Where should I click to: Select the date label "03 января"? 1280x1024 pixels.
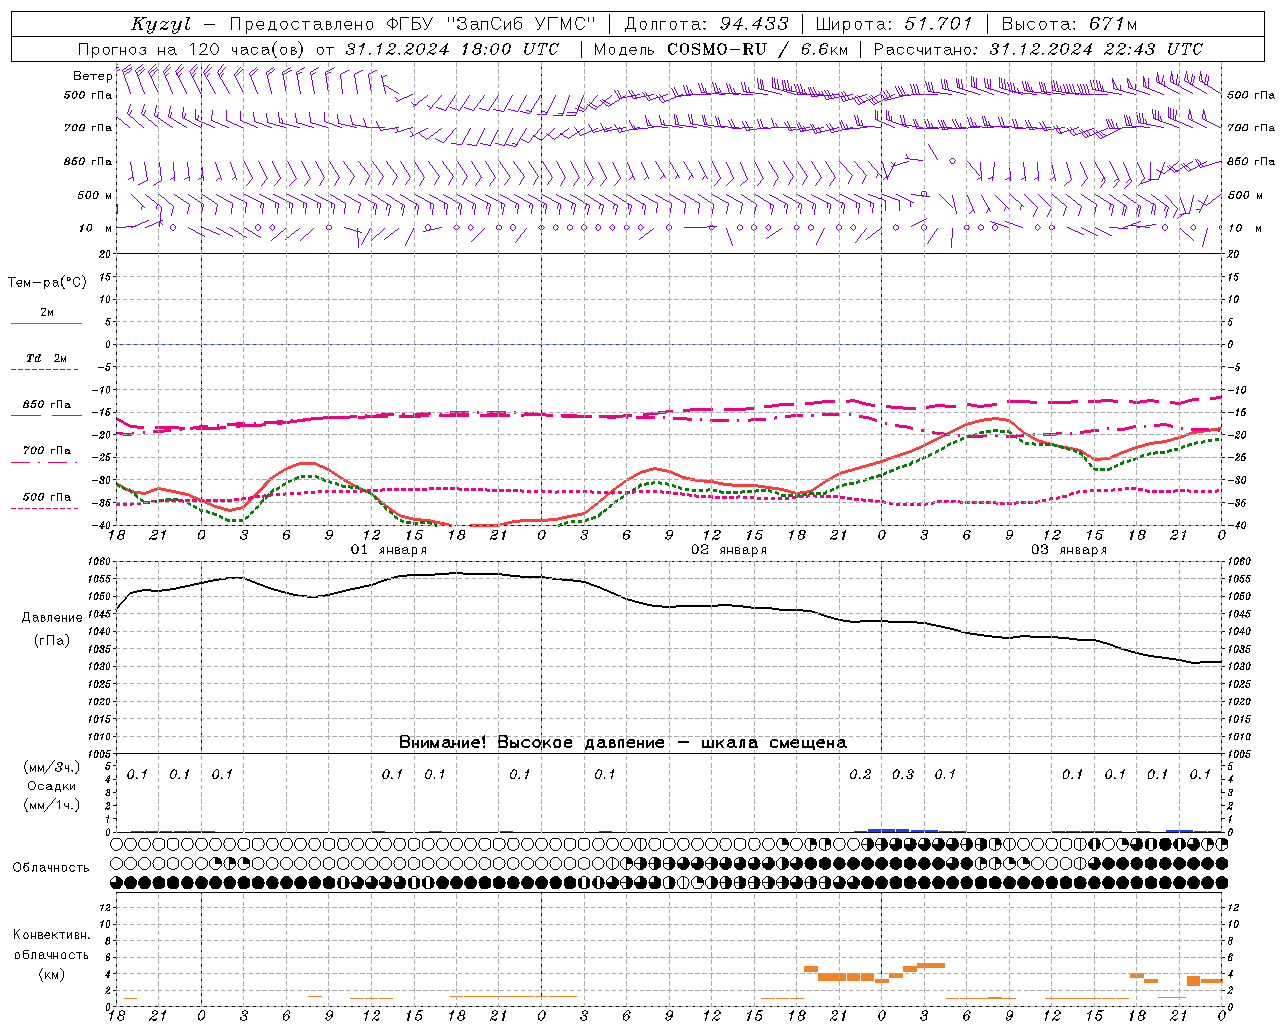point(1069,550)
